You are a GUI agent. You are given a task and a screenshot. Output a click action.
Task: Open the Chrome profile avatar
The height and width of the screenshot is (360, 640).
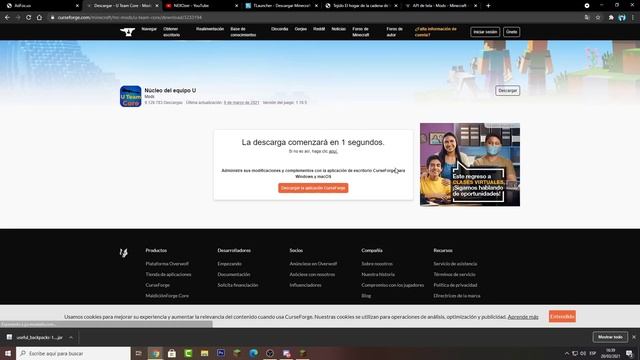pos(622,18)
